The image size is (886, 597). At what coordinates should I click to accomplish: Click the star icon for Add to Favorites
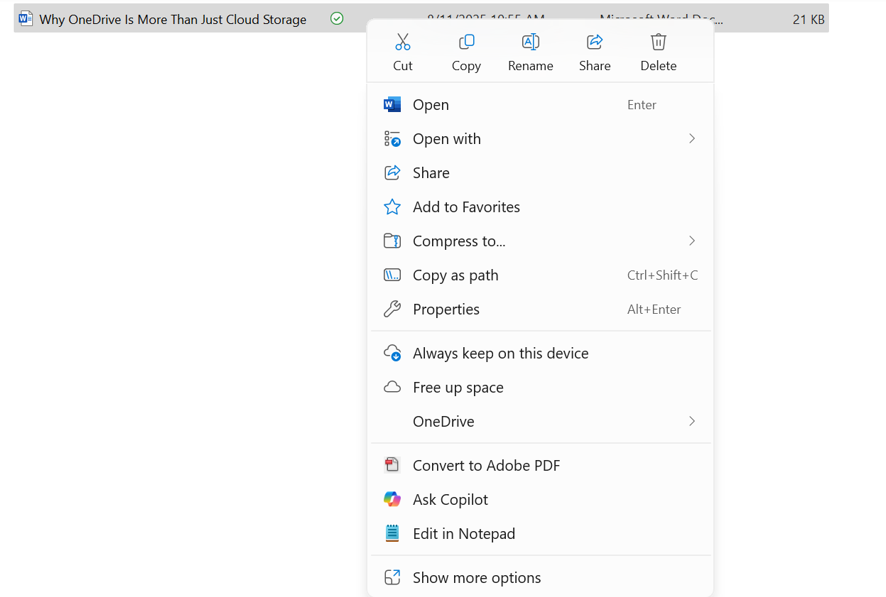tap(392, 207)
